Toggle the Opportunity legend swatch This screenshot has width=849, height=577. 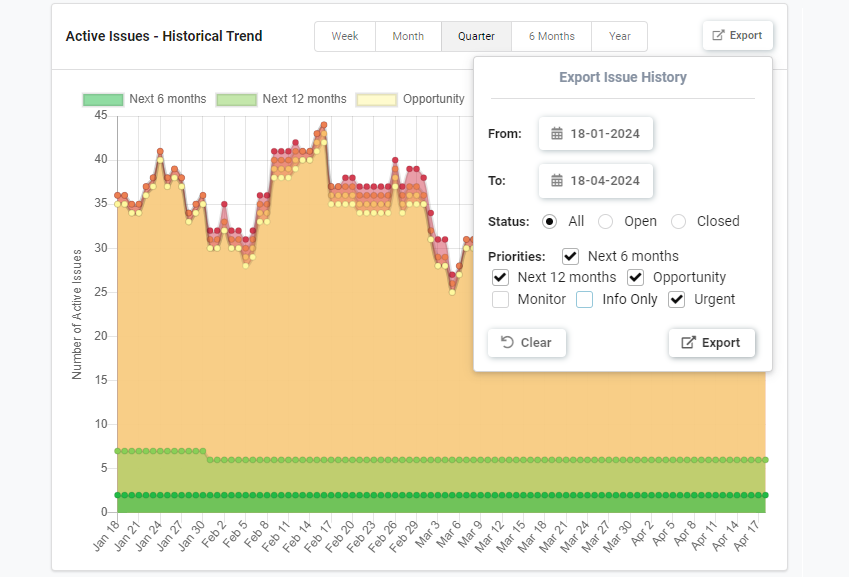point(376,99)
